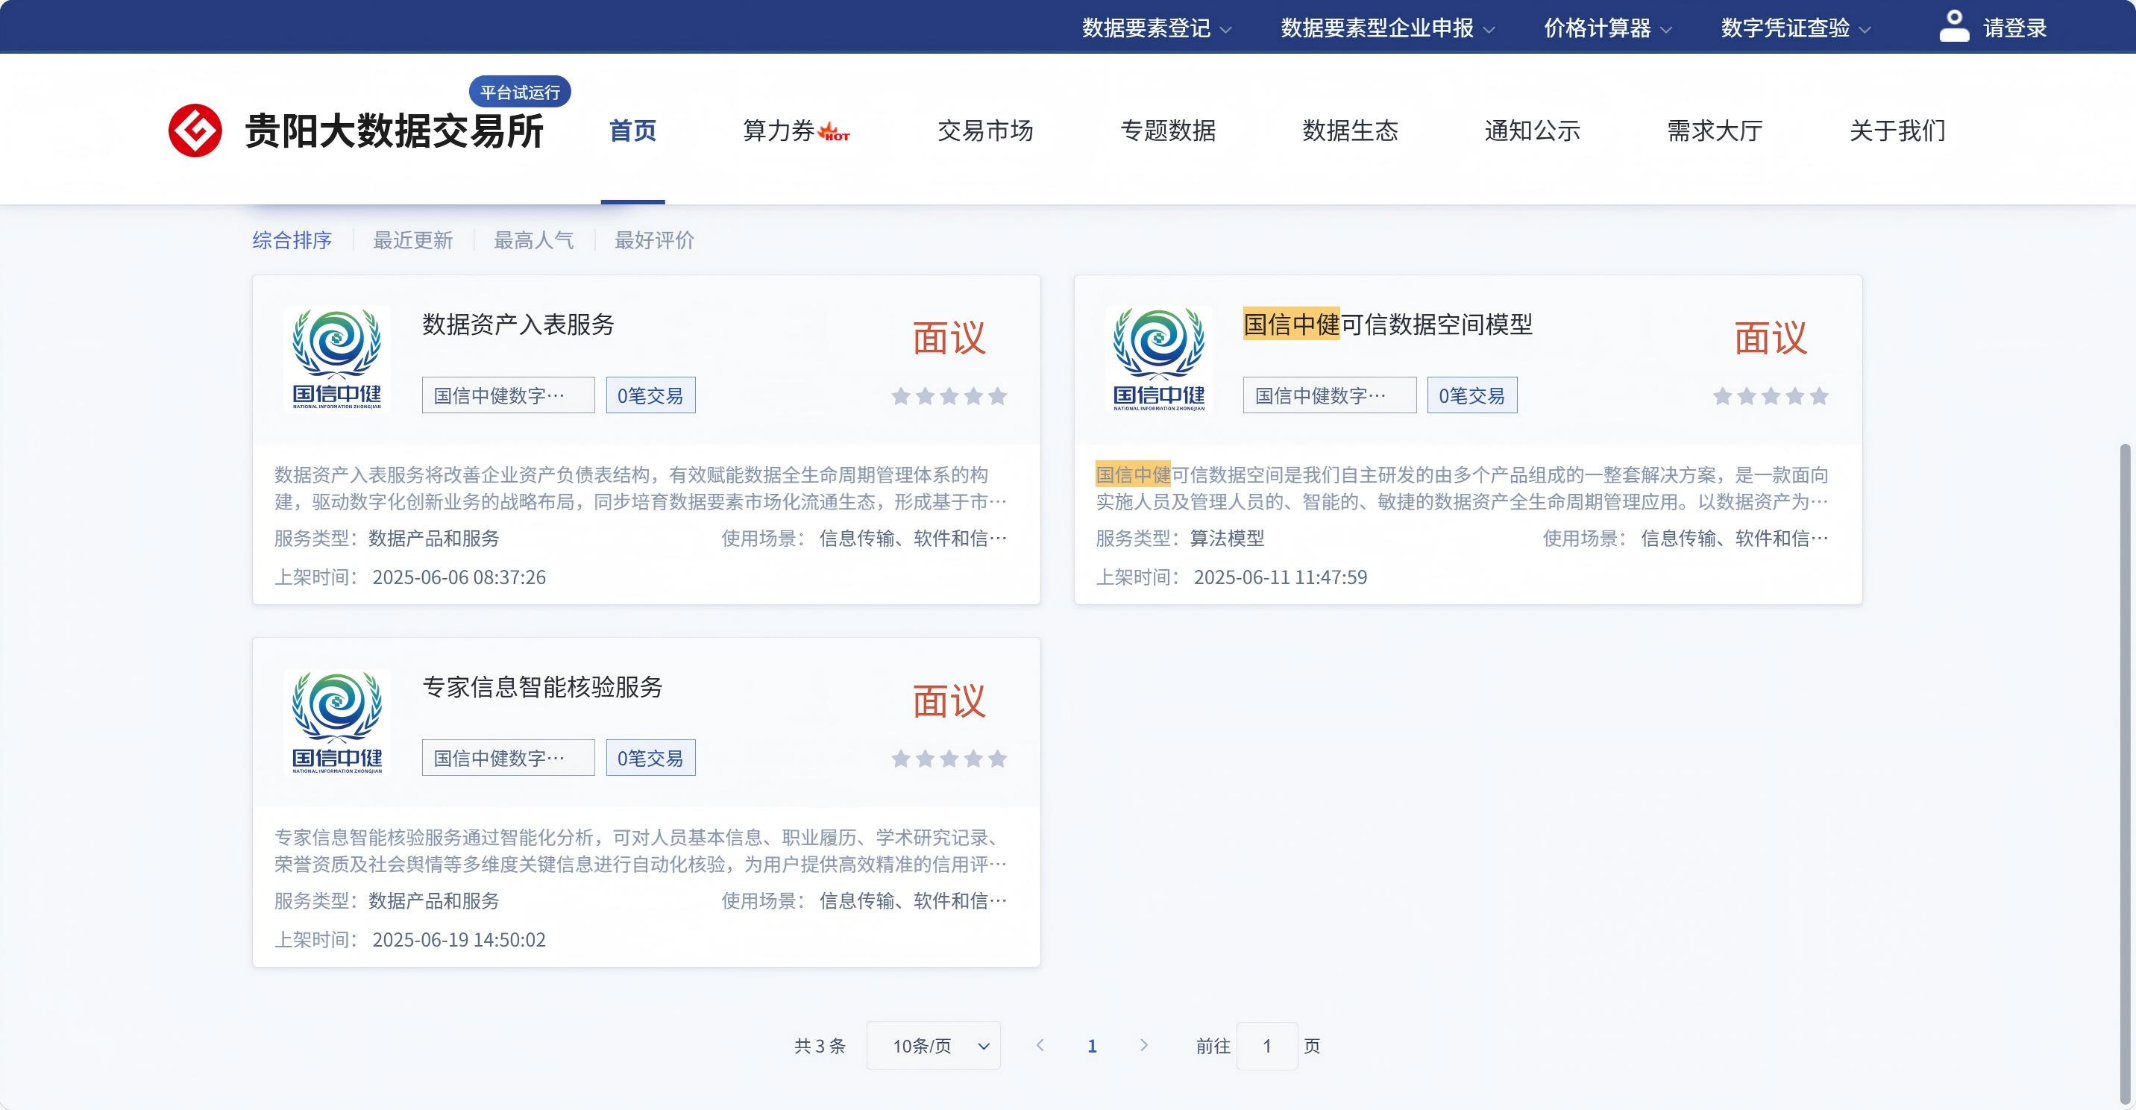The width and height of the screenshot is (2136, 1110).
Task: Click the star rating on the 可信数据空间模型 card
Action: 1770,396
